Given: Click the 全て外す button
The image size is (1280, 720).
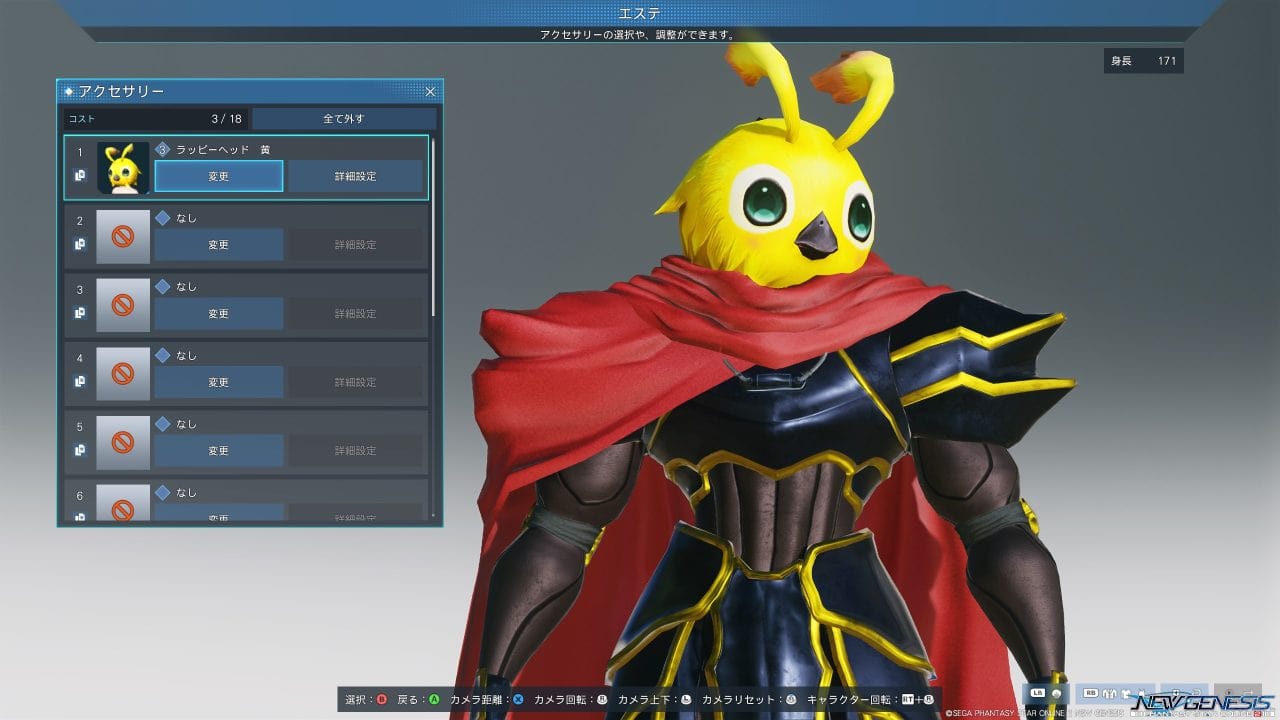Looking at the screenshot, I should [343, 119].
